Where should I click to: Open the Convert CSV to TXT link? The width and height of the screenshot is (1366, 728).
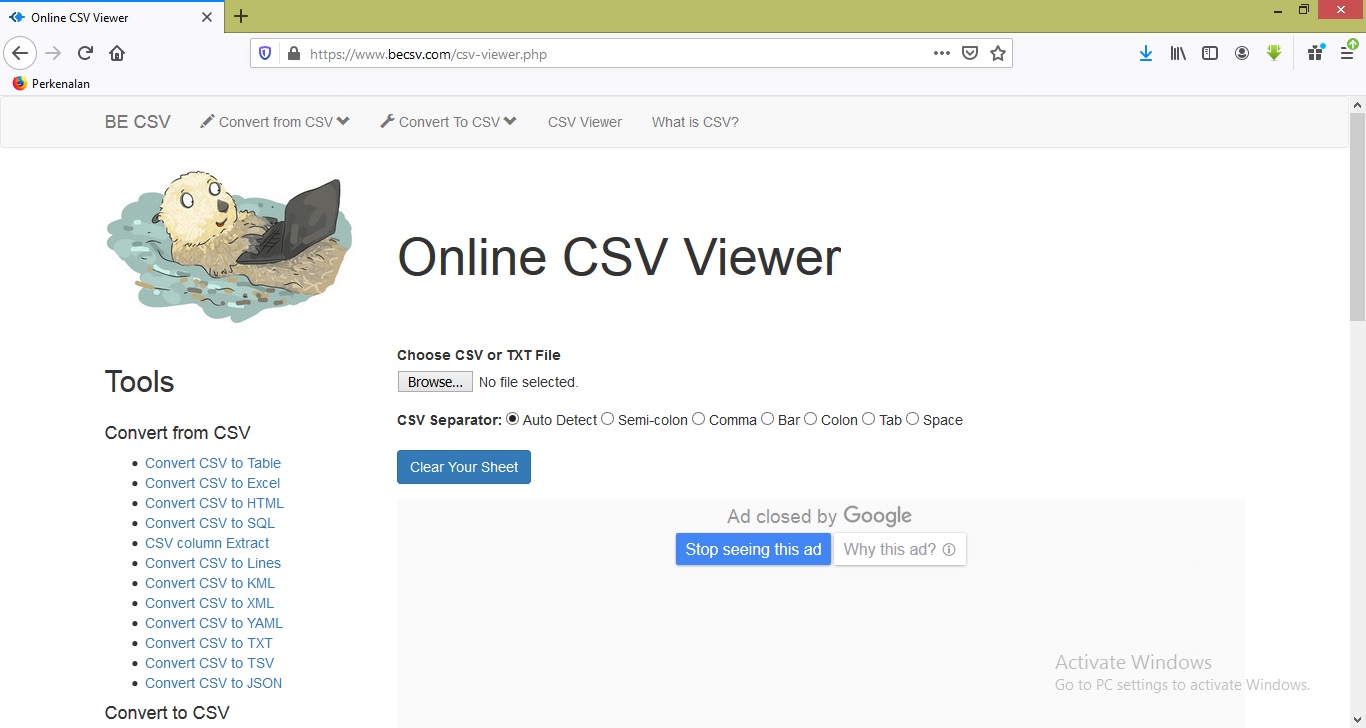tap(209, 643)
